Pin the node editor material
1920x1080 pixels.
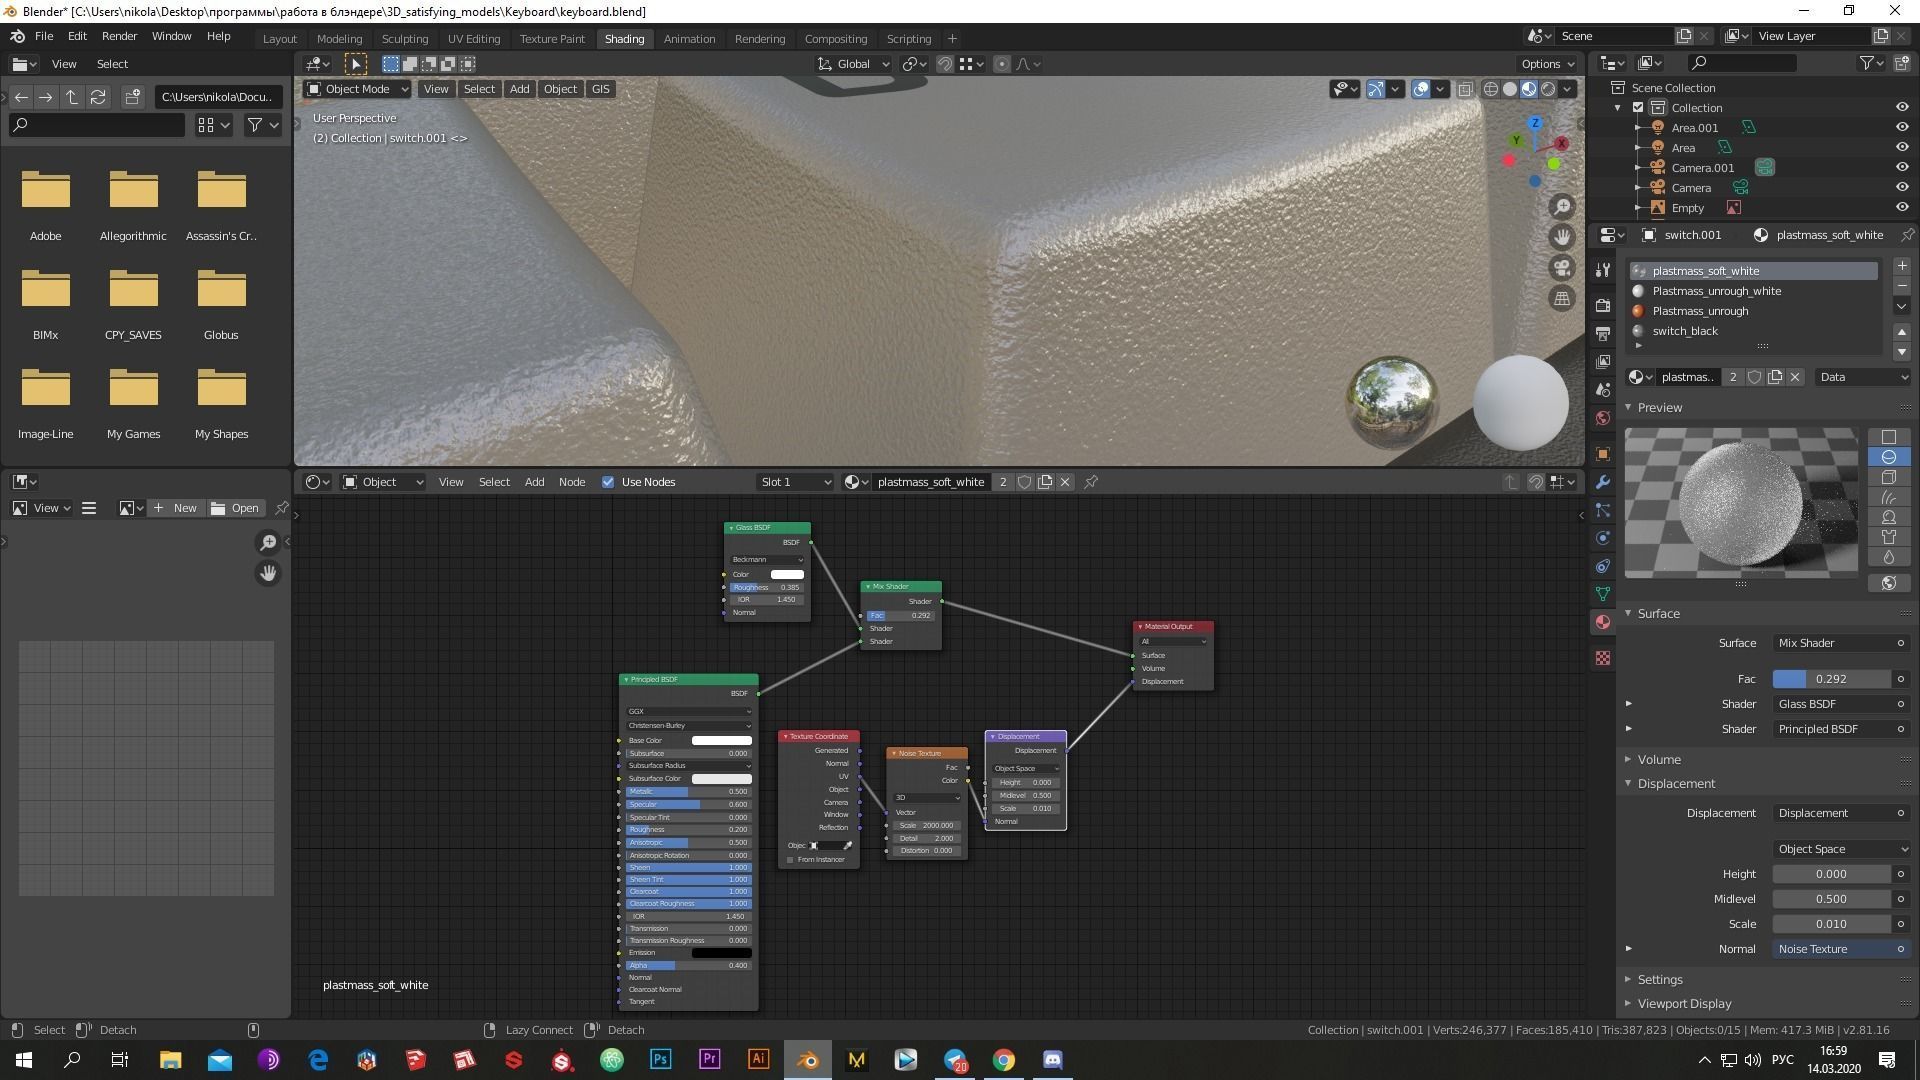click(1091, 482)
